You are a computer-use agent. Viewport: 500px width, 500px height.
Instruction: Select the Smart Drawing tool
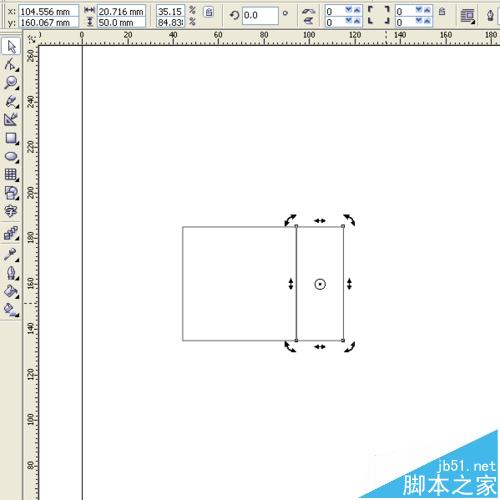11,119
